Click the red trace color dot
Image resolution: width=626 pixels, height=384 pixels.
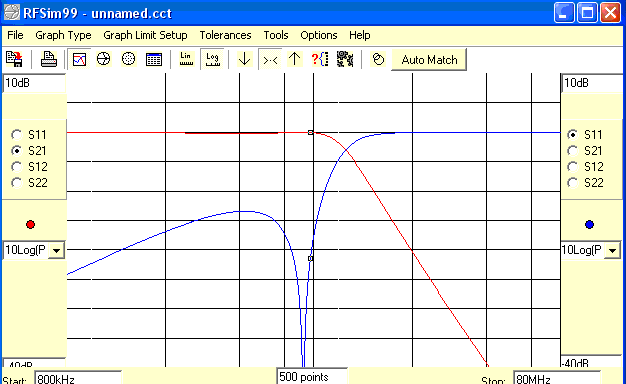[x=30, y=224]
